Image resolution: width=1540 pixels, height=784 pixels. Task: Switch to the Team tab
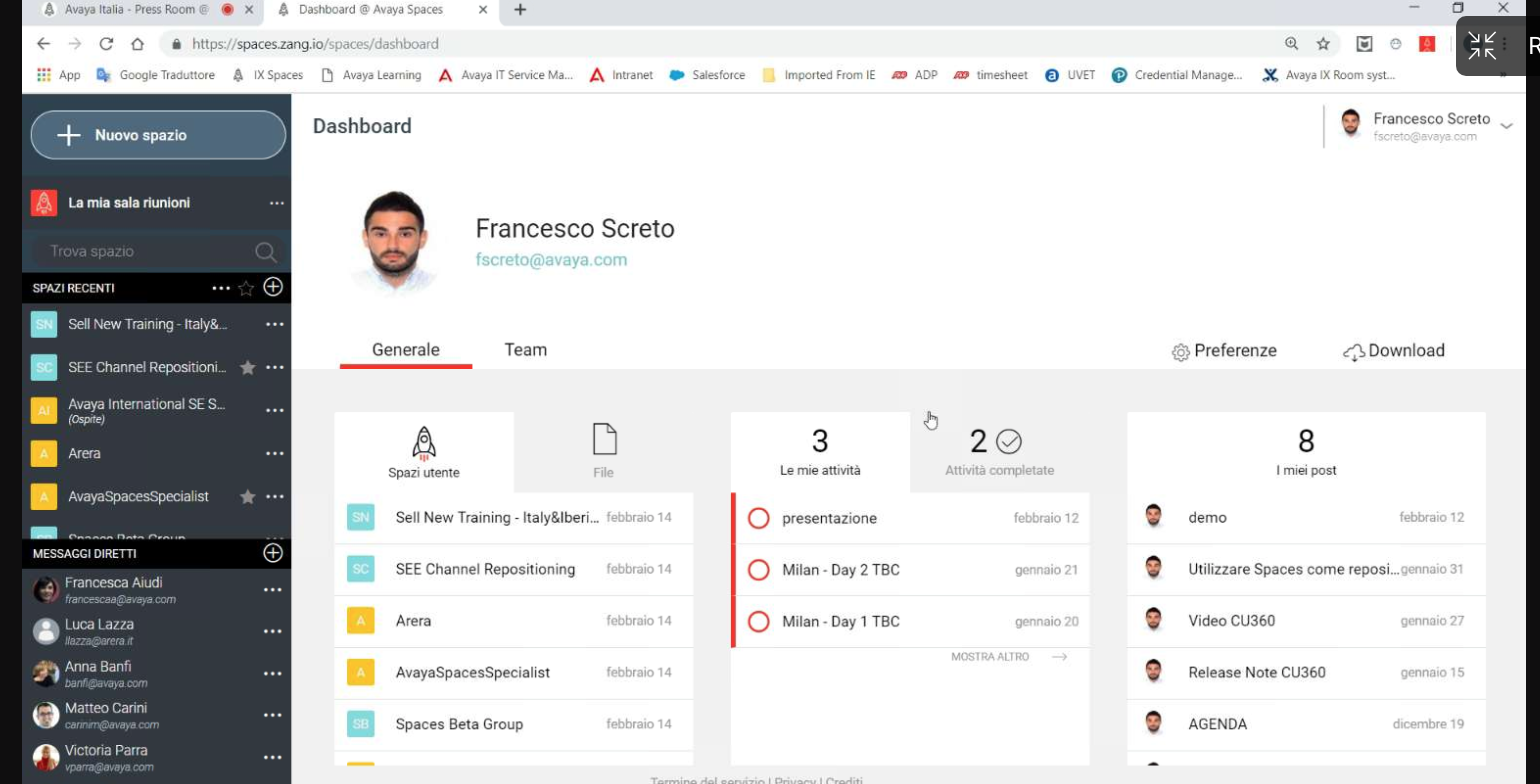525,350
